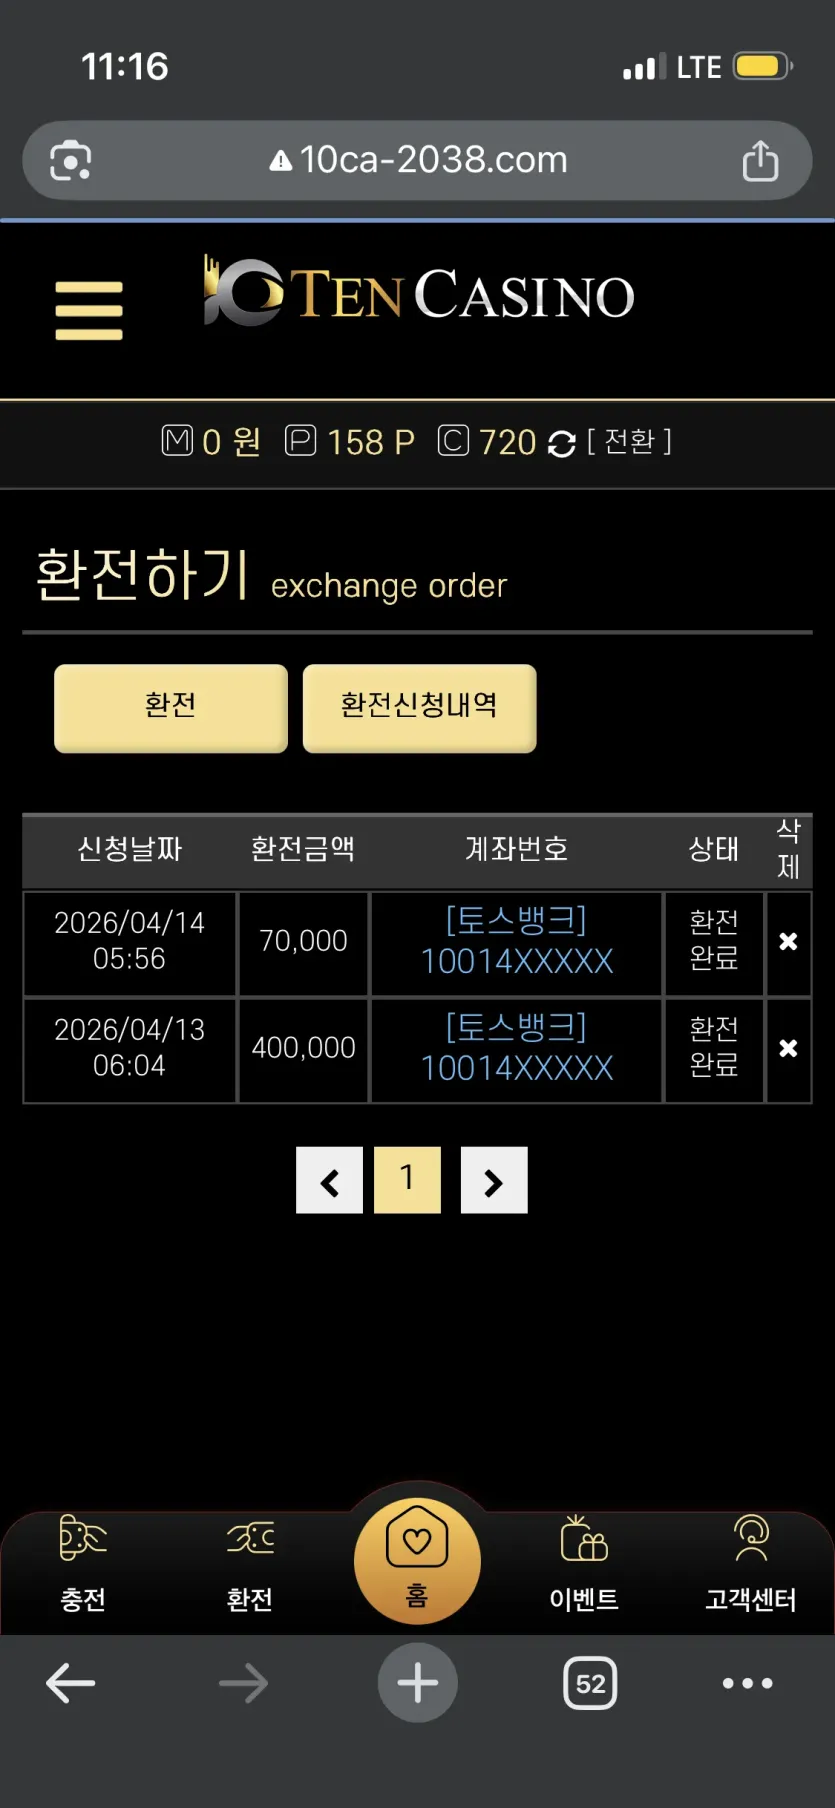The image size is (835, 1808).
Task: Delete the 400,000 withdrawal row
Action: pos(788,1049)
